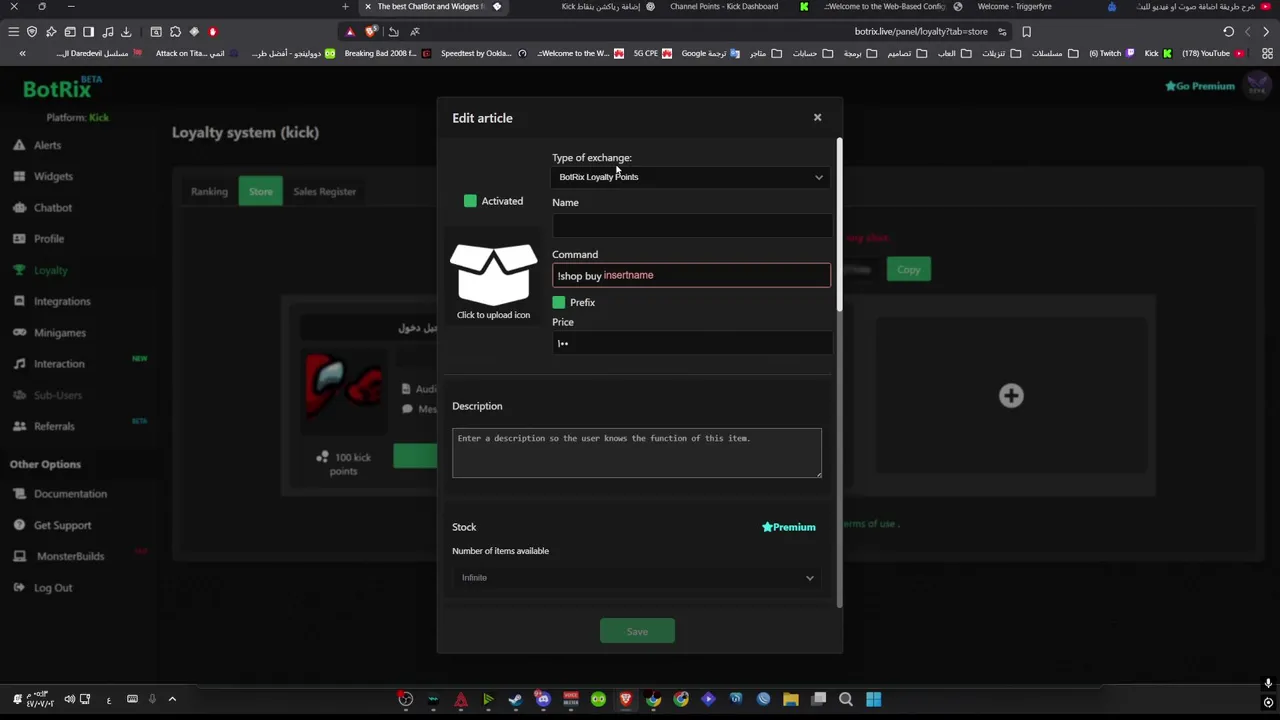Click Premium badge next to Stock
Image resolution: width=1280 pixels, height=720 pixels.
point(789,527)
